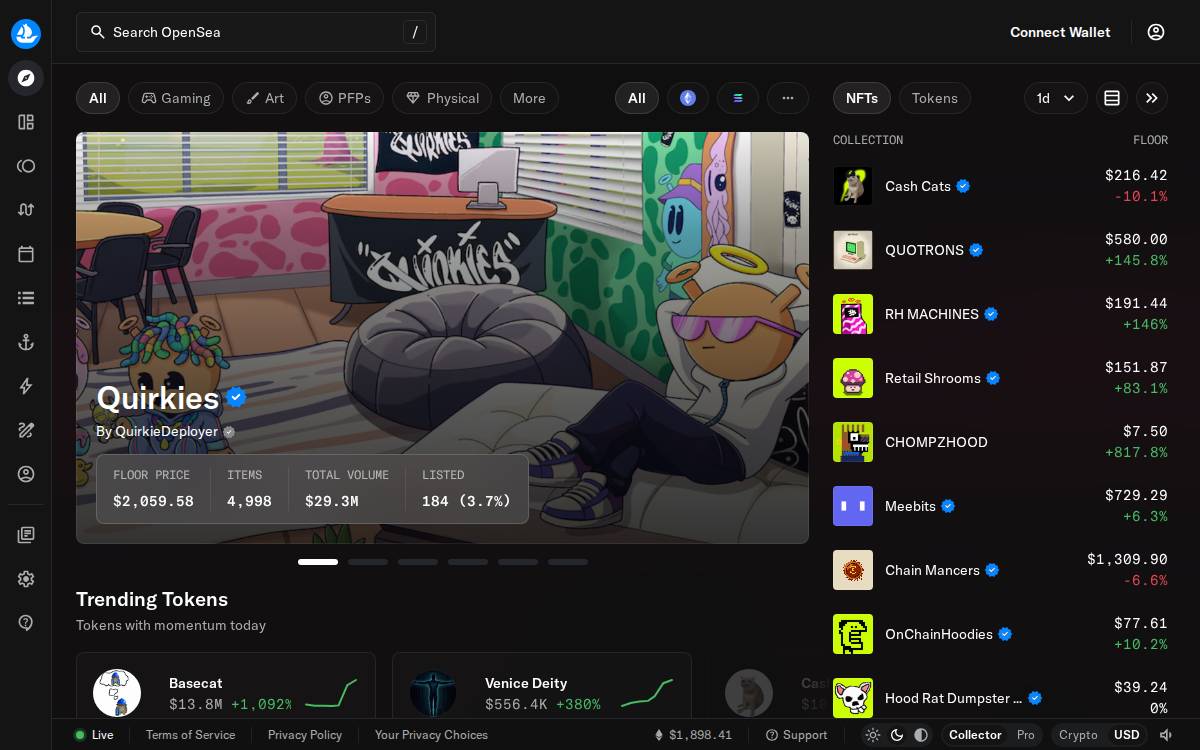
Task: Click the Cash Cats verified badge
Action: click(963, 186)
